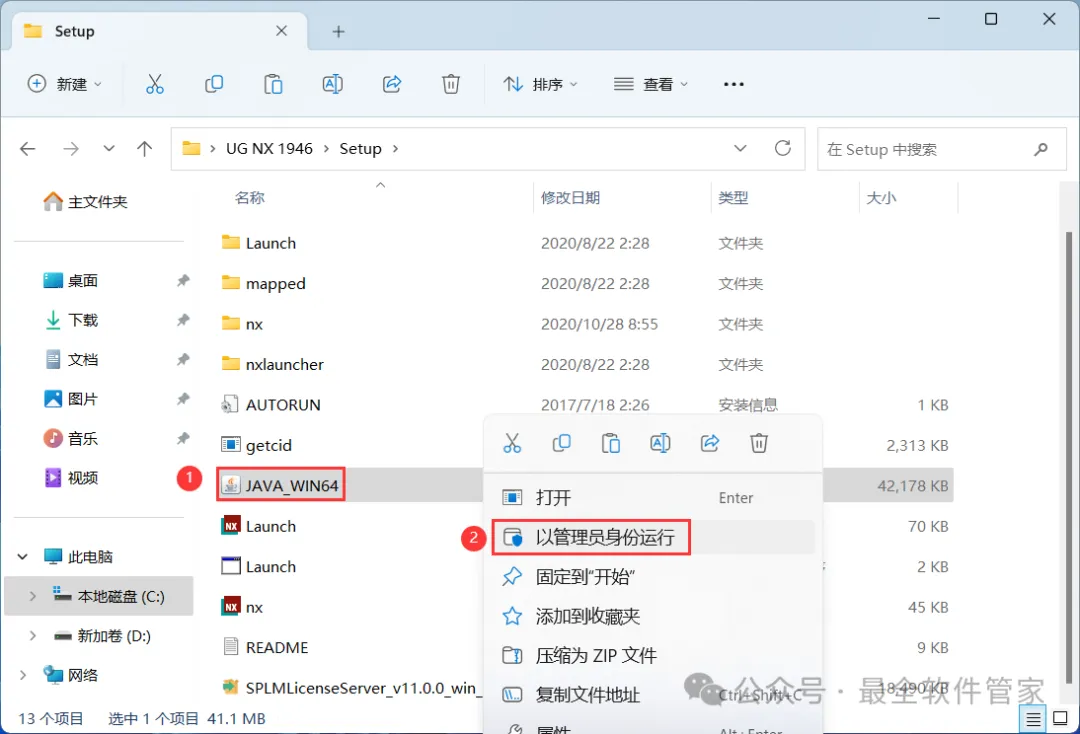
Task: Click the Rename icon in top toolbar
Action: tap(333, 84)
